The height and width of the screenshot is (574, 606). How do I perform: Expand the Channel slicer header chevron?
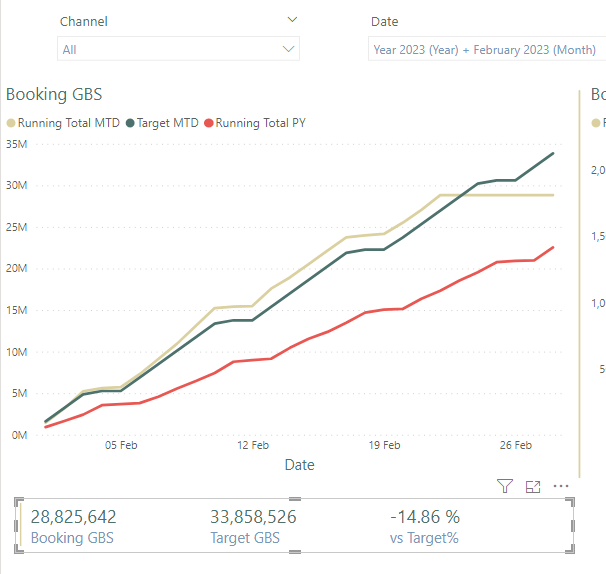(x=293, y=19)
